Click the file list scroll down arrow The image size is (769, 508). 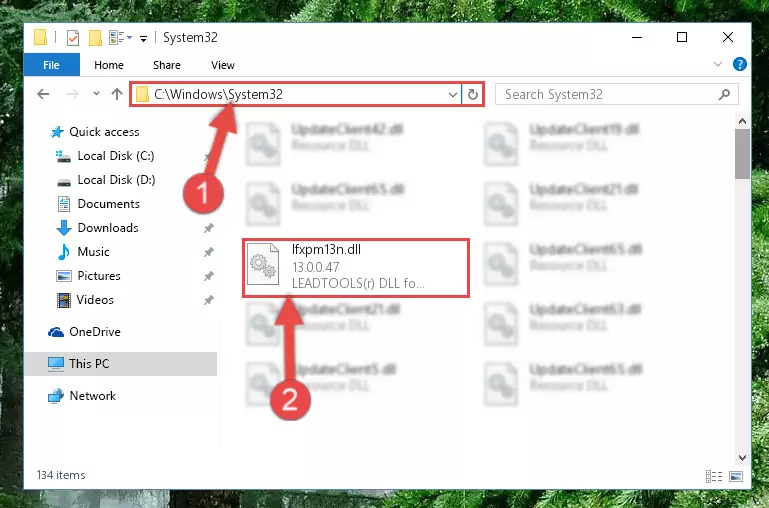click(743, 457)
